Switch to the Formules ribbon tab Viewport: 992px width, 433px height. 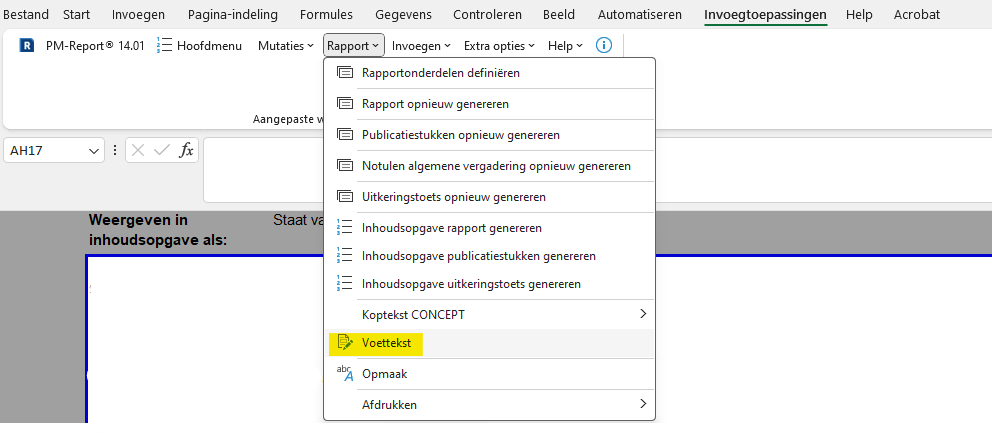326,15
